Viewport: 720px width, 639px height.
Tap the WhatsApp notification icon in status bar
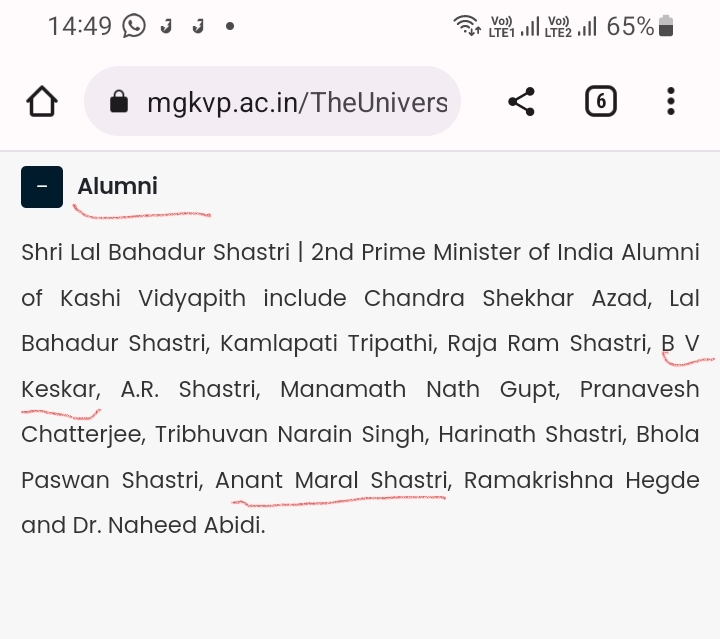coord(134,26)
